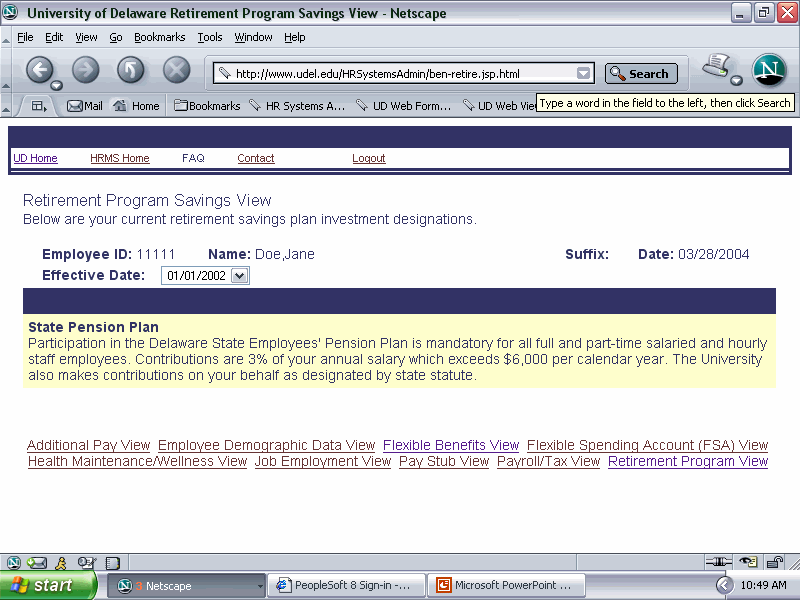Click the Stop loading button
This screenshot has width=800, height=600.
(x=177, y=70)
